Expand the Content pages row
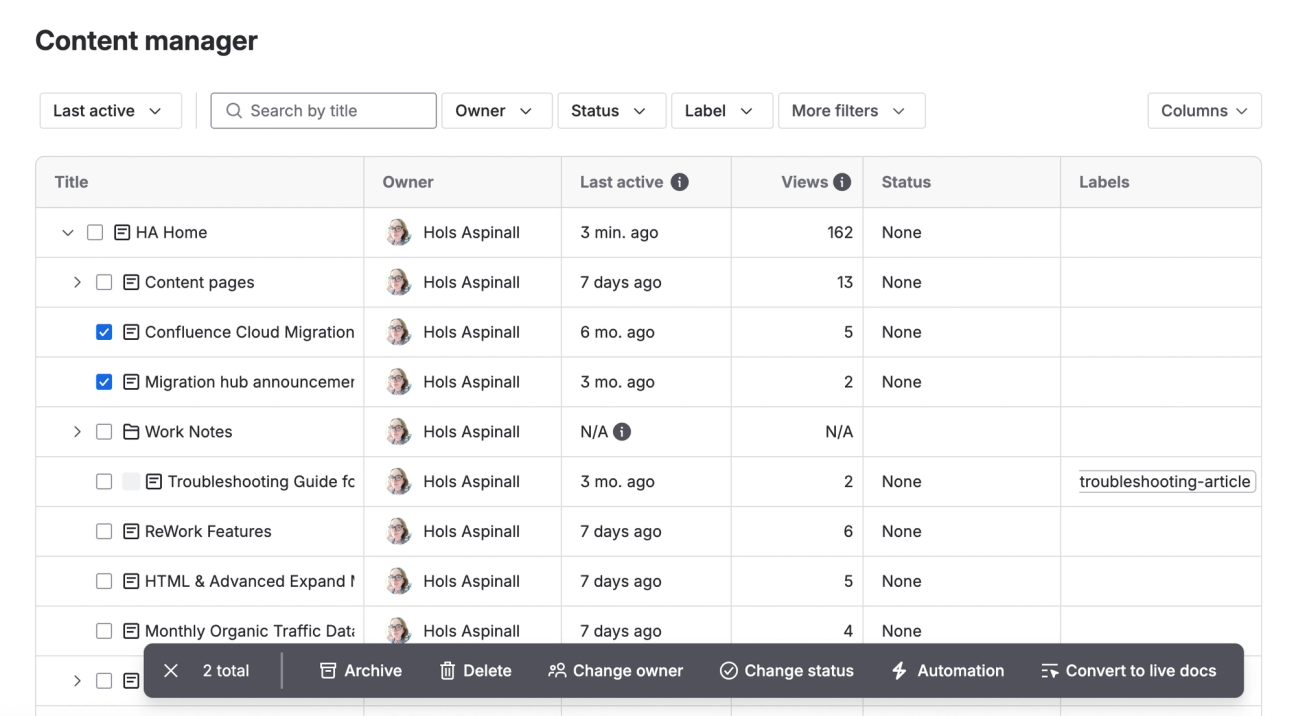The width and height of the screenshot is (1296, 716). pyautogui.click(x=77, y=282)
